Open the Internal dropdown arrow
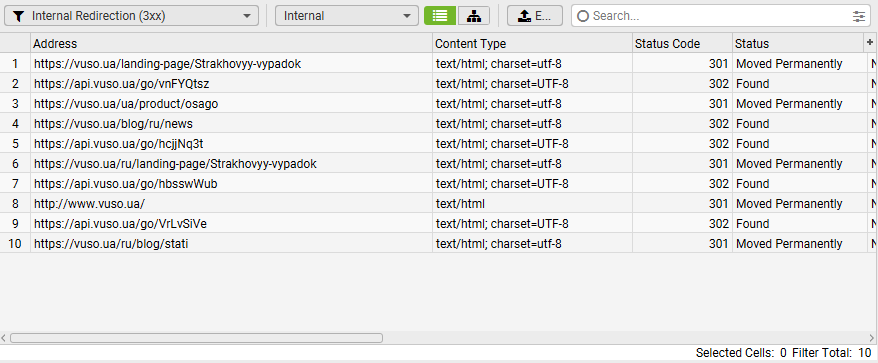The width and height of the screenshot is (878, 363). (407, 16)
